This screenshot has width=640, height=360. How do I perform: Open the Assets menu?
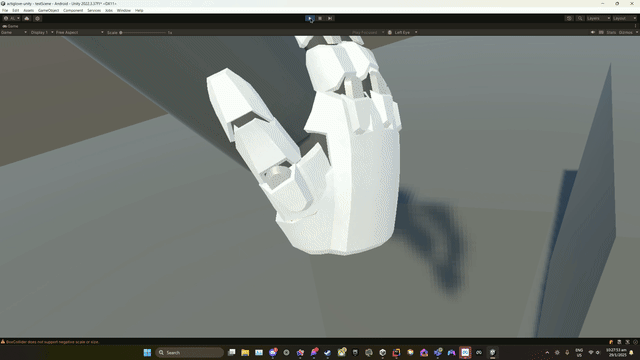(x=29, y=10)
